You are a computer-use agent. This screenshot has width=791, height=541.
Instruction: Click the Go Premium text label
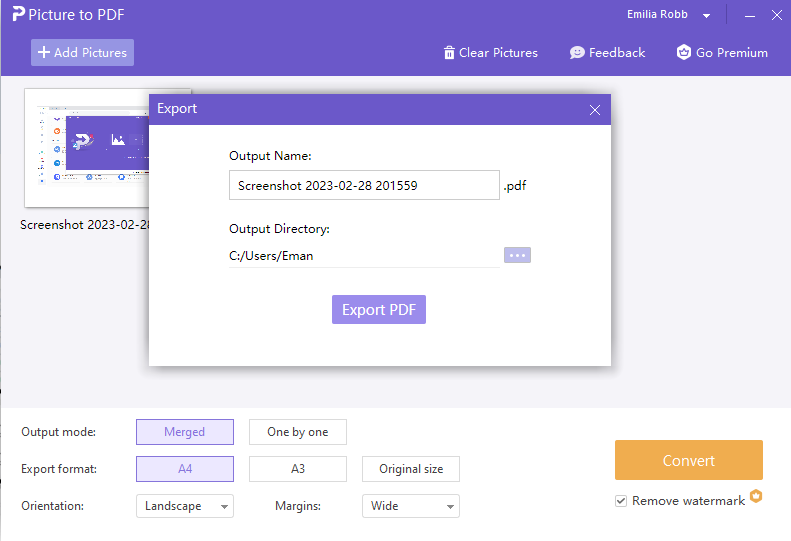click(x=731, y=52)
